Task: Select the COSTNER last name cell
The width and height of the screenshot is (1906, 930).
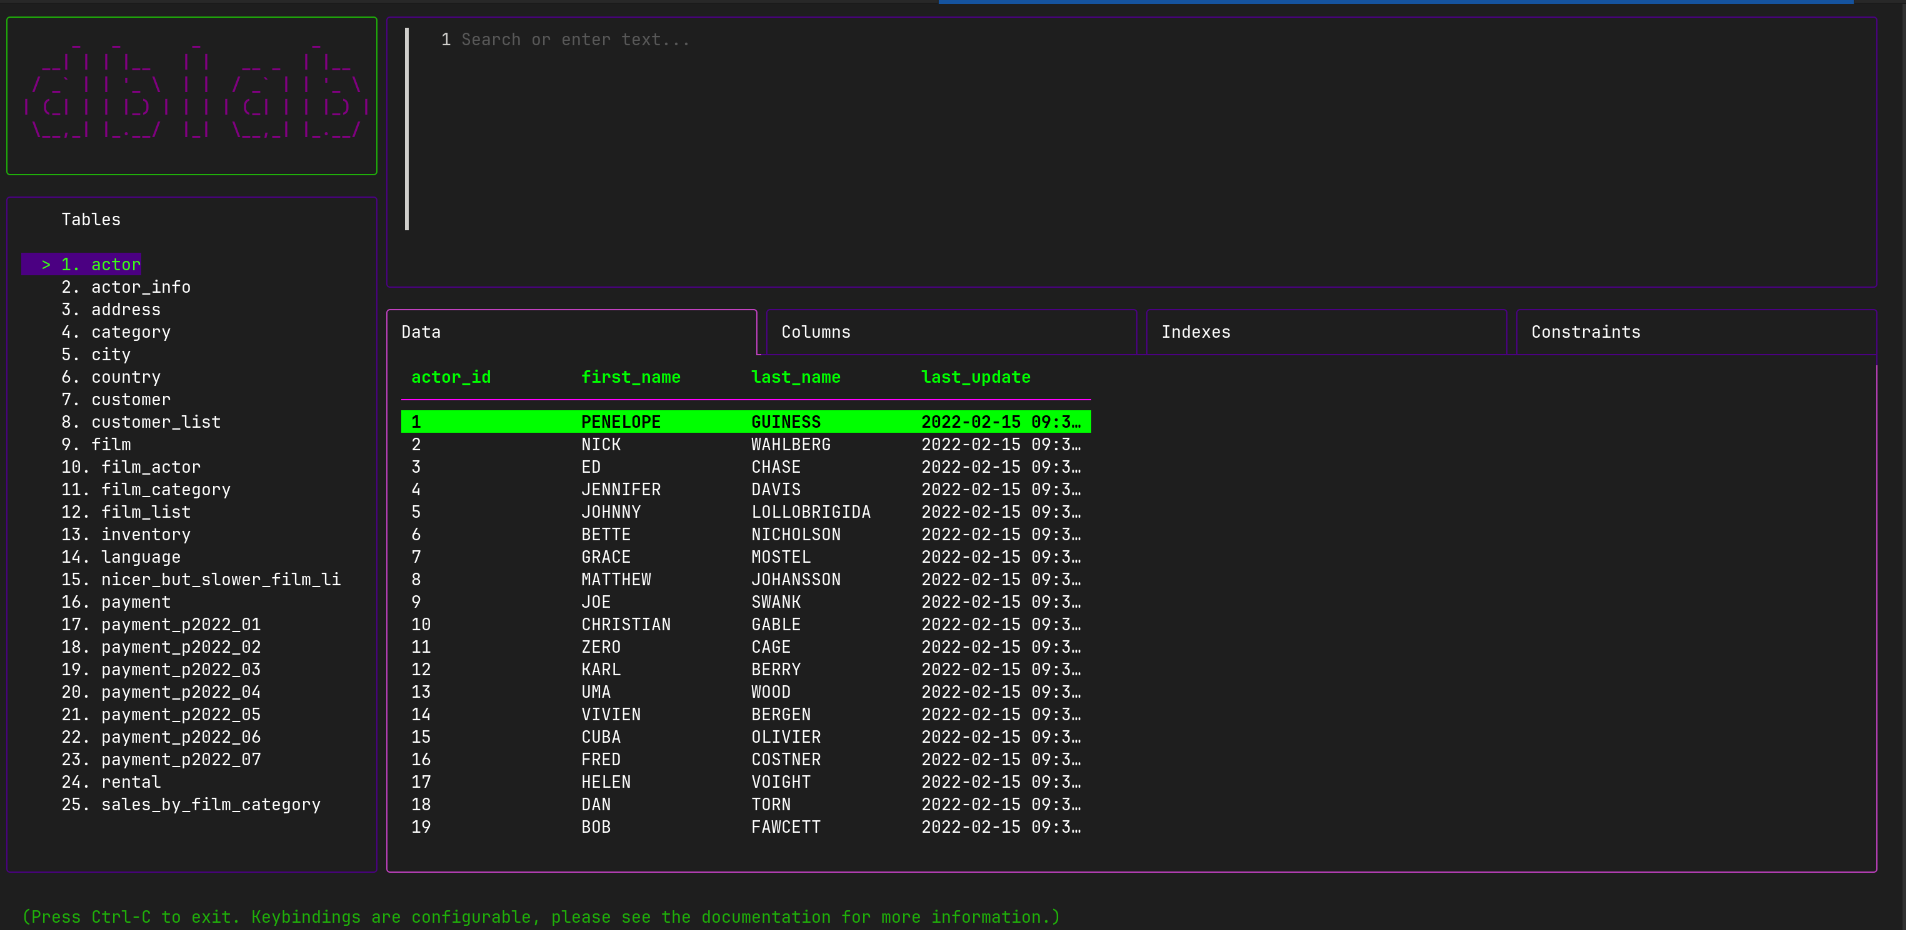Action: 786,760
